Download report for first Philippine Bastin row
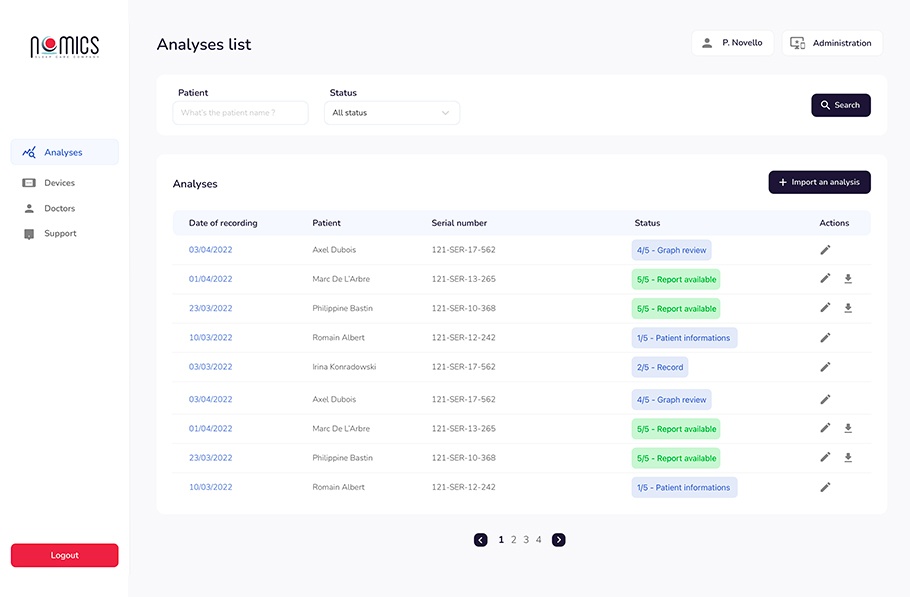The height and width of the screenshot is (597, 910). click(x=848, y=308)
